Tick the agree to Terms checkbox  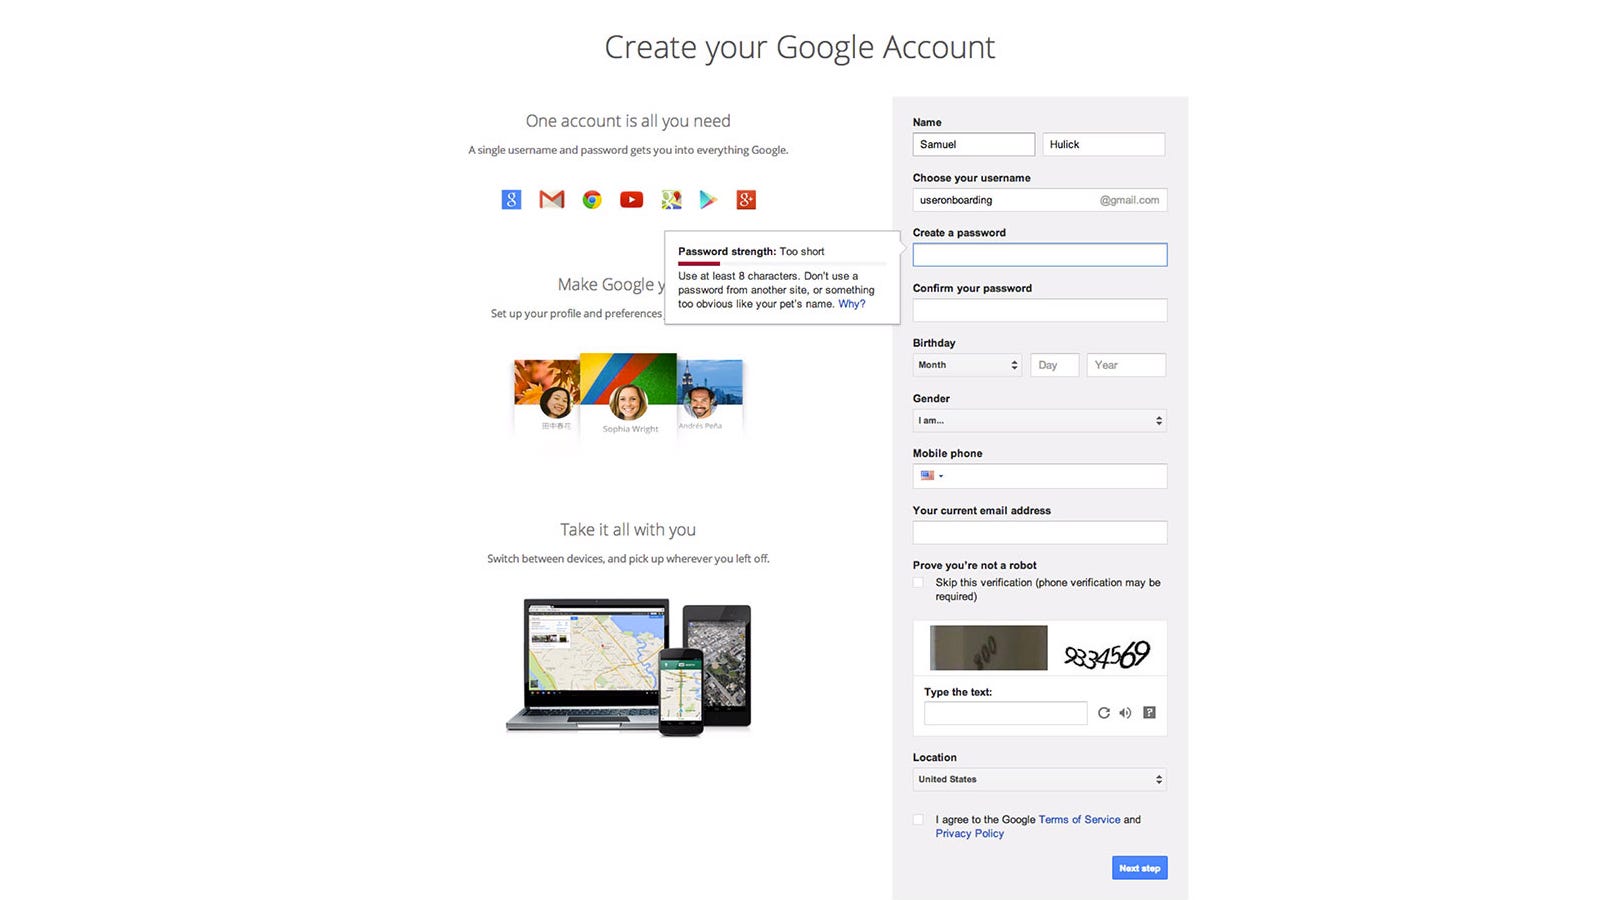coord(918,820)
